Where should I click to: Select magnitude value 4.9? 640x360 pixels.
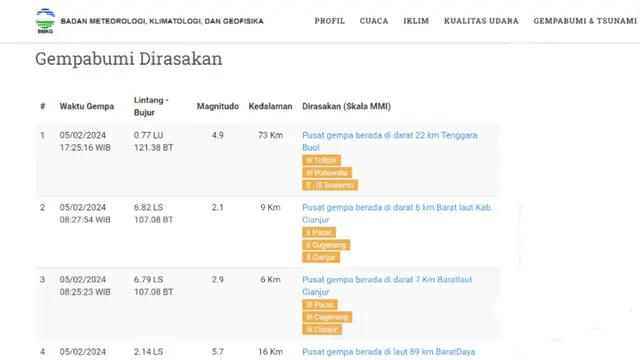click(x=218, y=135)
